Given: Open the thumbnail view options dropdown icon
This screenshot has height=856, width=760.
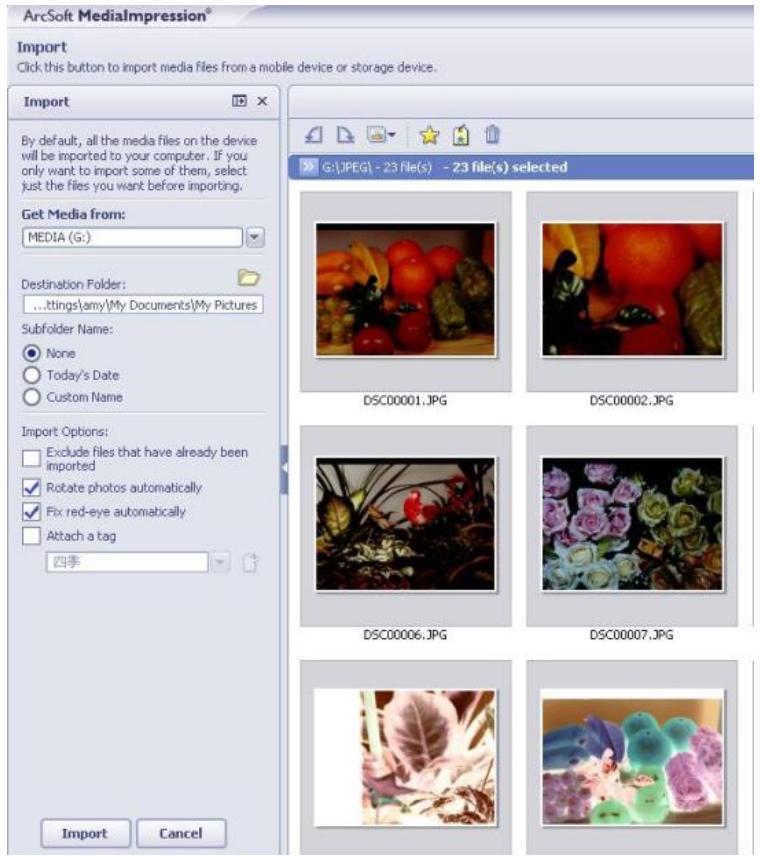Looking at the screenshot, I should point(381,134).
